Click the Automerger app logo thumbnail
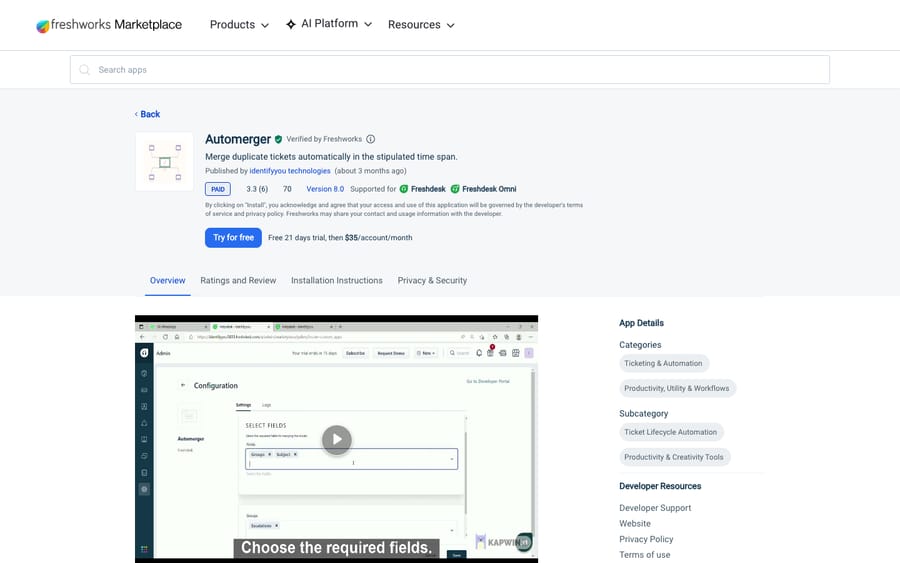Image resolution: width=900 pixels, height=563 pixels. (x=164, y=162)
